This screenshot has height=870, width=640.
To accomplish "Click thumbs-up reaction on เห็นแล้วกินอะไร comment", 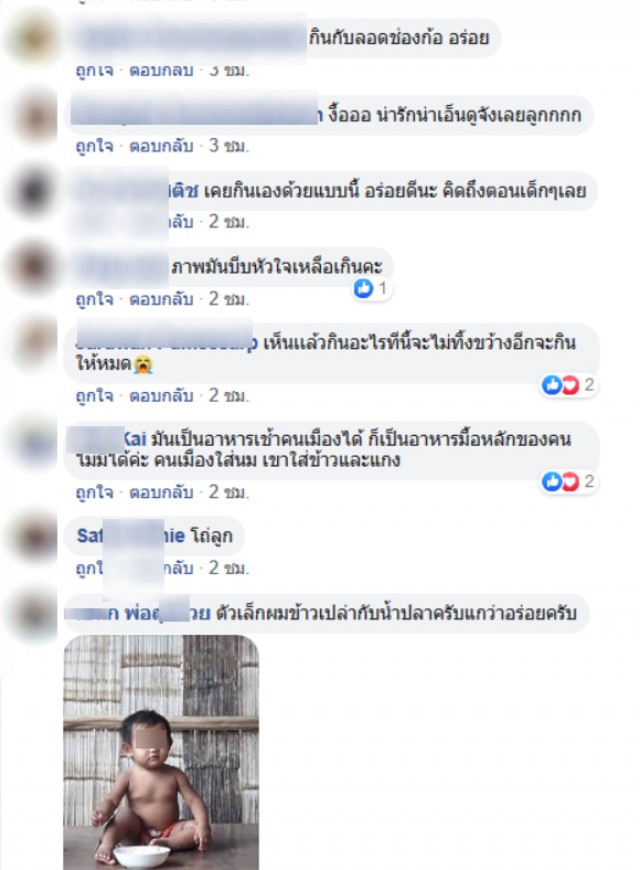I will [x=552, y=385].
